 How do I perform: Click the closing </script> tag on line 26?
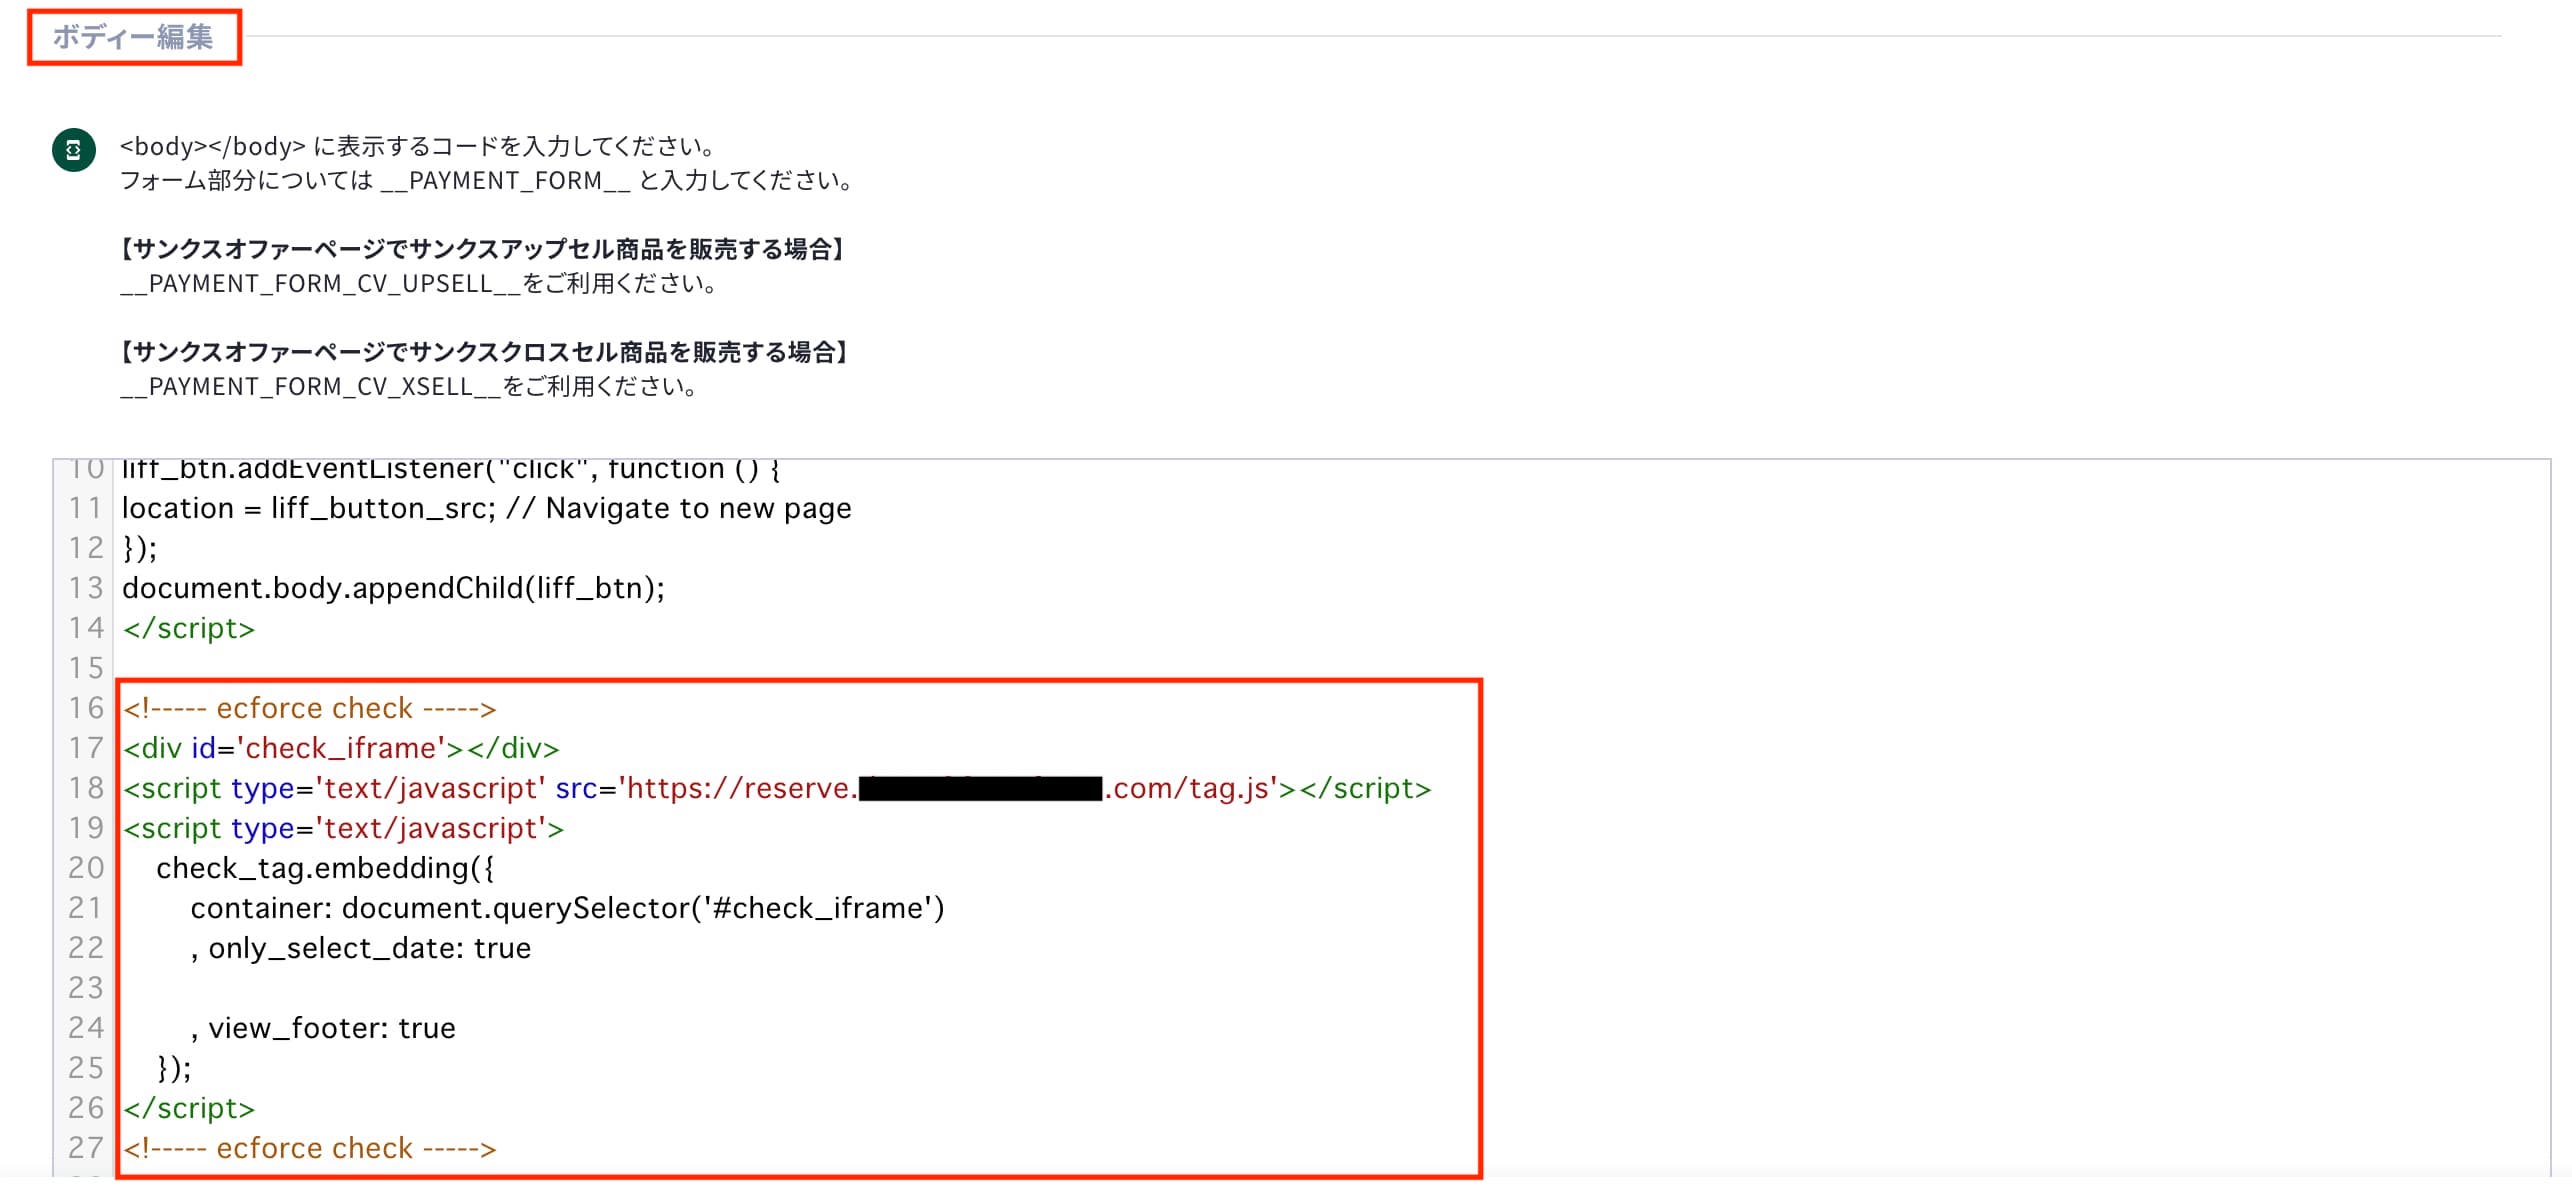coord(189,1108)
